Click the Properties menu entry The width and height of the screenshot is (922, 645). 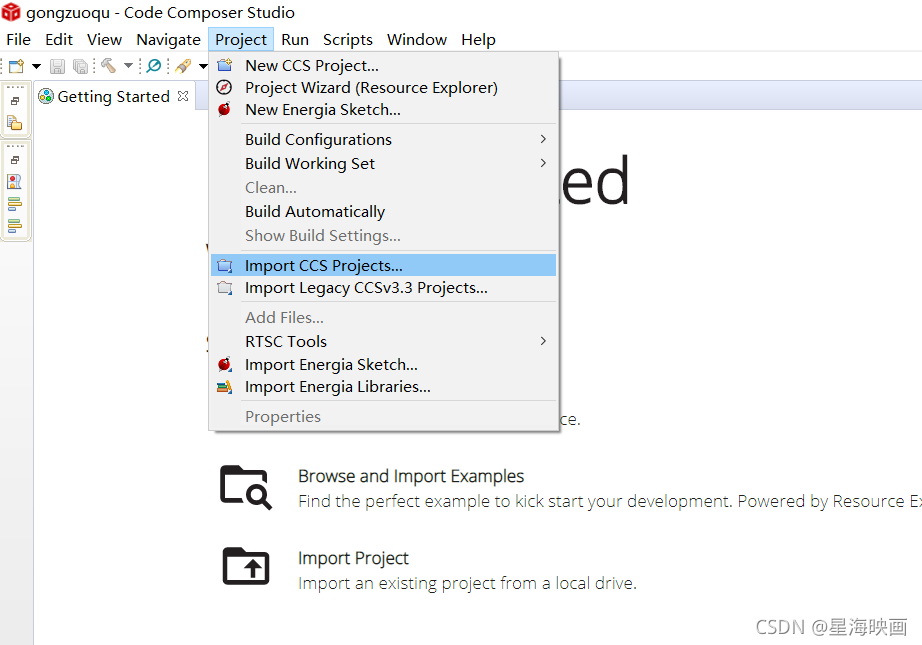(383, 416)
